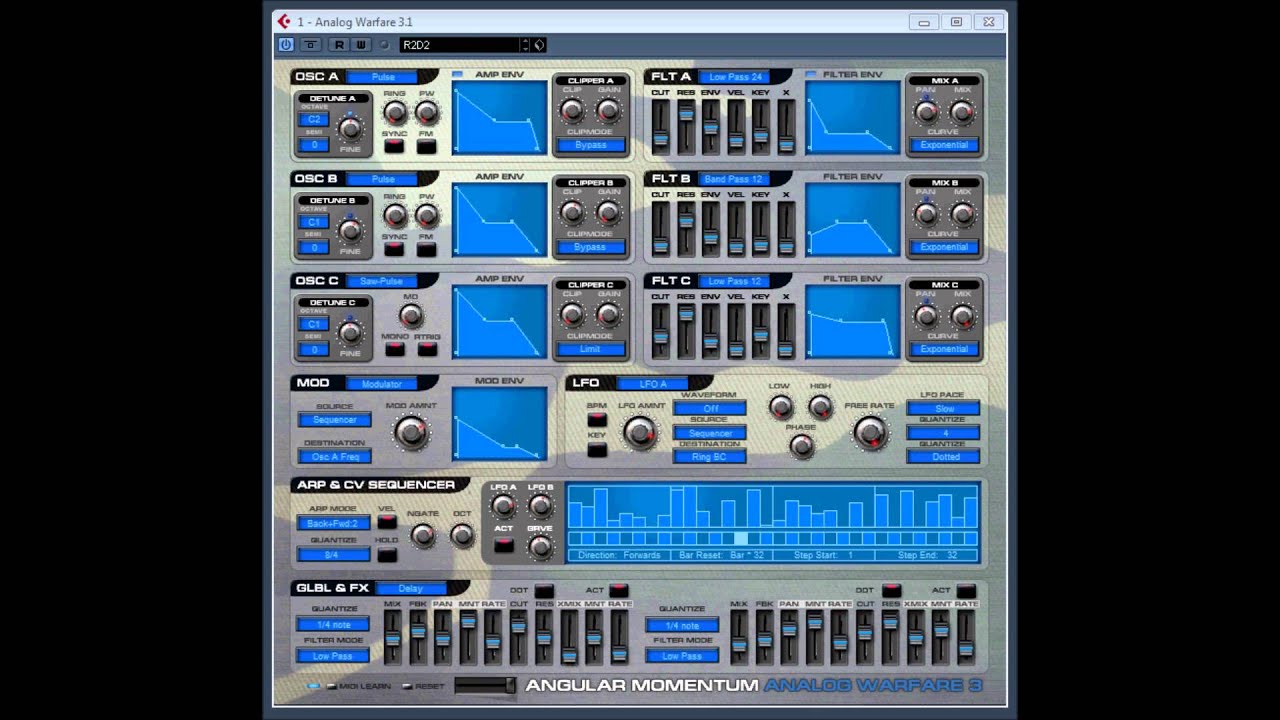The image size is (1280, 720).
Task: Click the LFO AMNT knob
Action: tap(641, 433)
